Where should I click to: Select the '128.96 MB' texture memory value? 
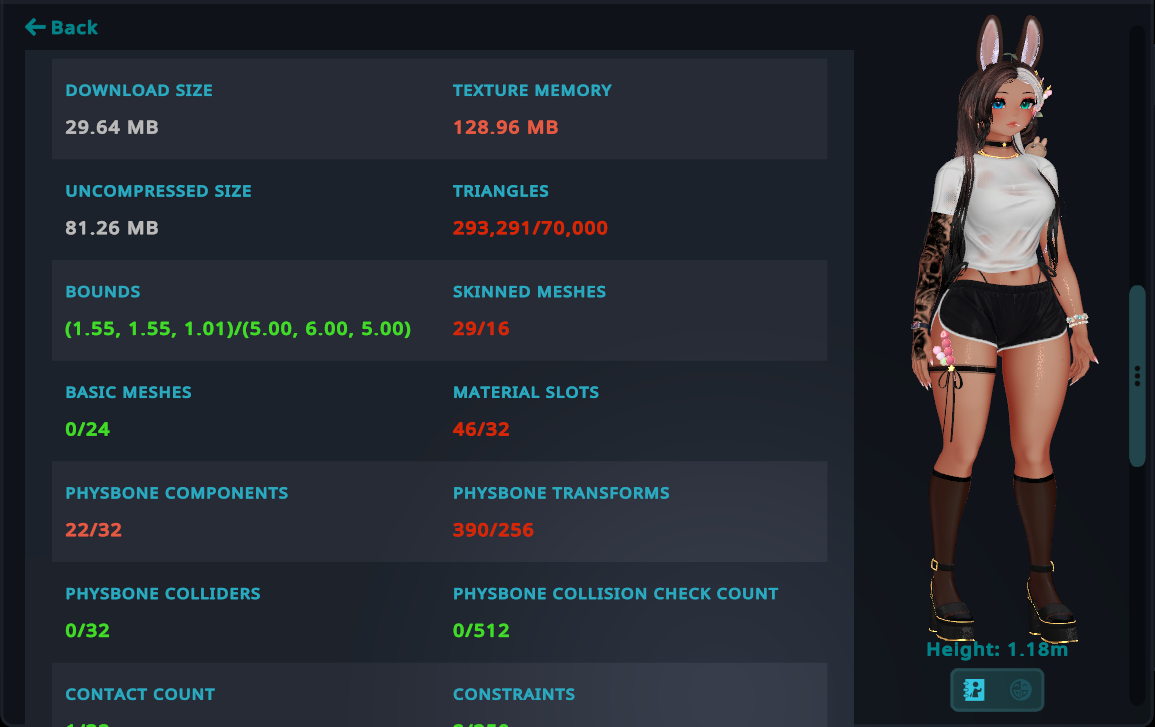(506, 127)
